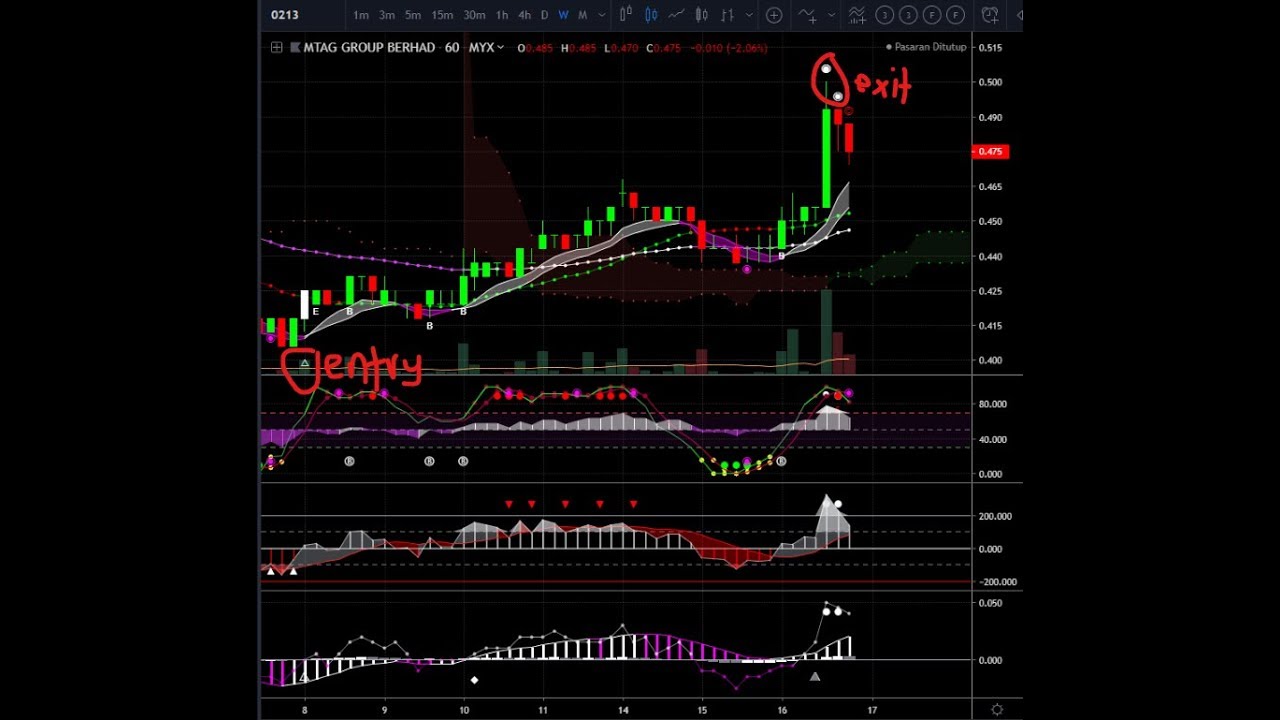This screenshot has height=720, width=1280.
Task: Open the MYX exchange dropdown
Action: 487,47
